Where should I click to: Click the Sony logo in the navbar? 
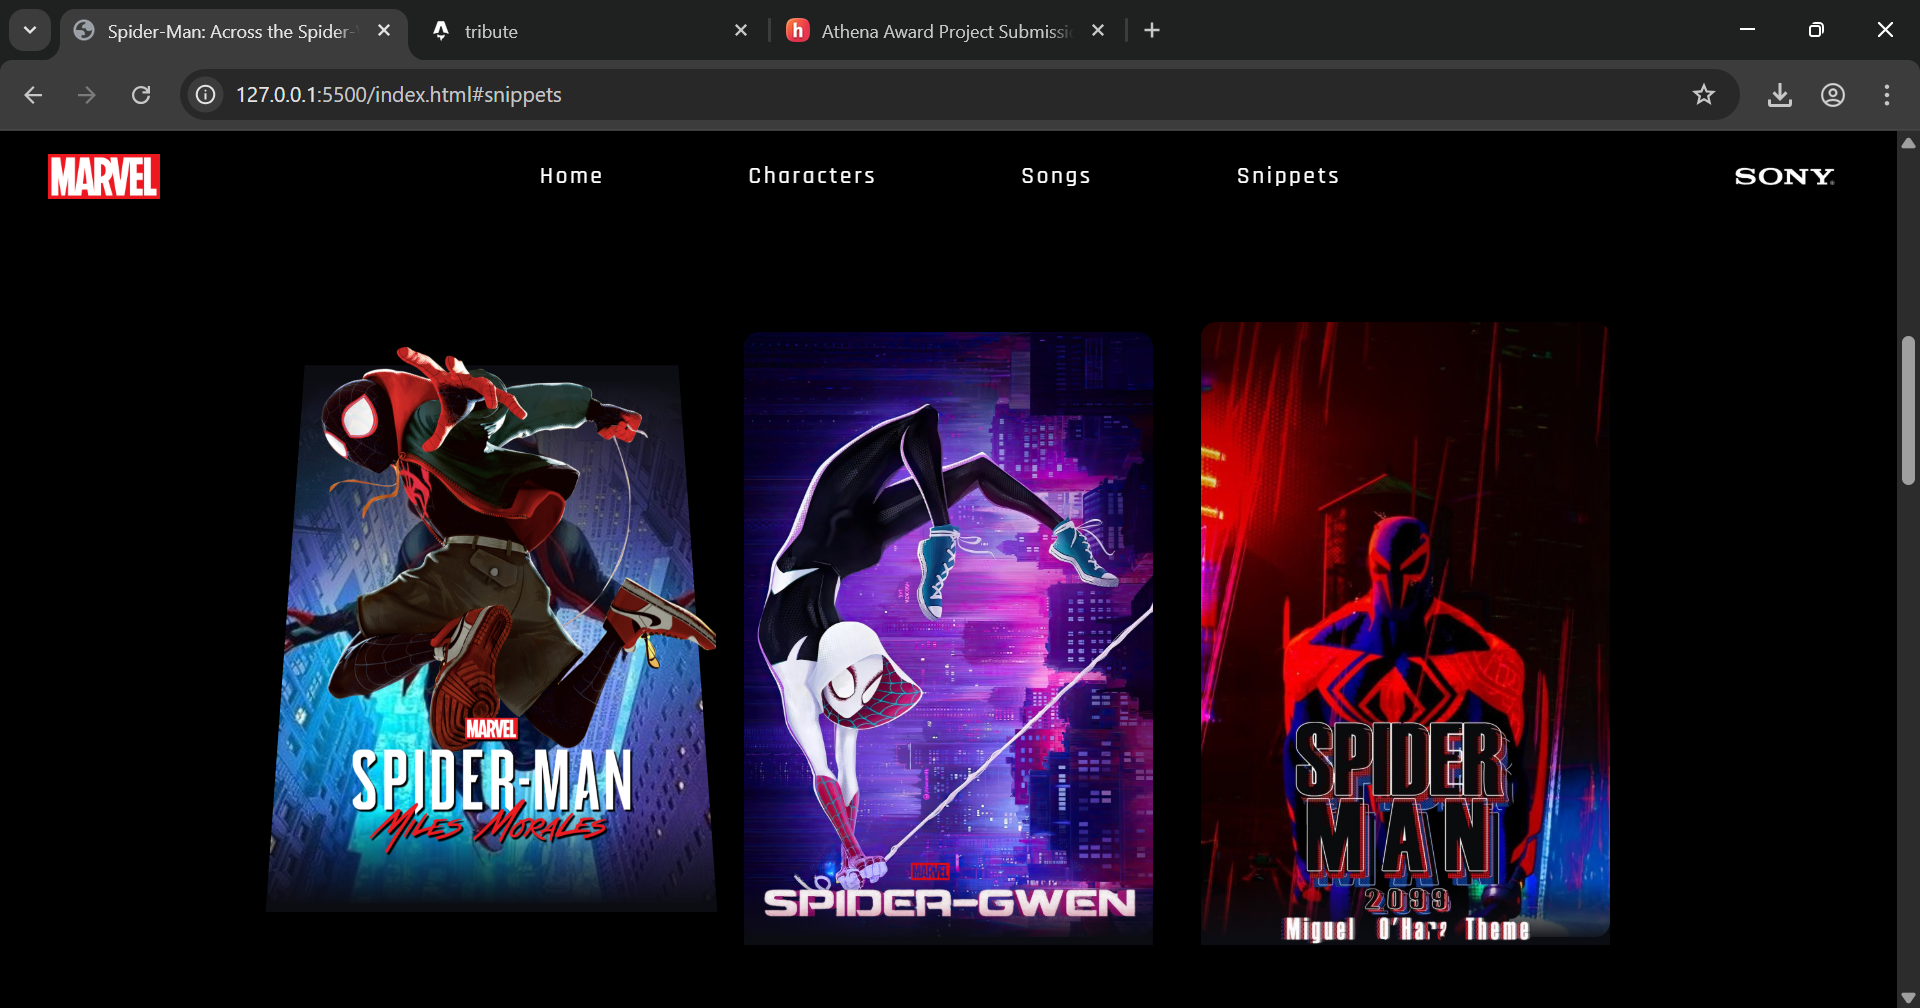pyautogui.click(x=1784, y=176)
